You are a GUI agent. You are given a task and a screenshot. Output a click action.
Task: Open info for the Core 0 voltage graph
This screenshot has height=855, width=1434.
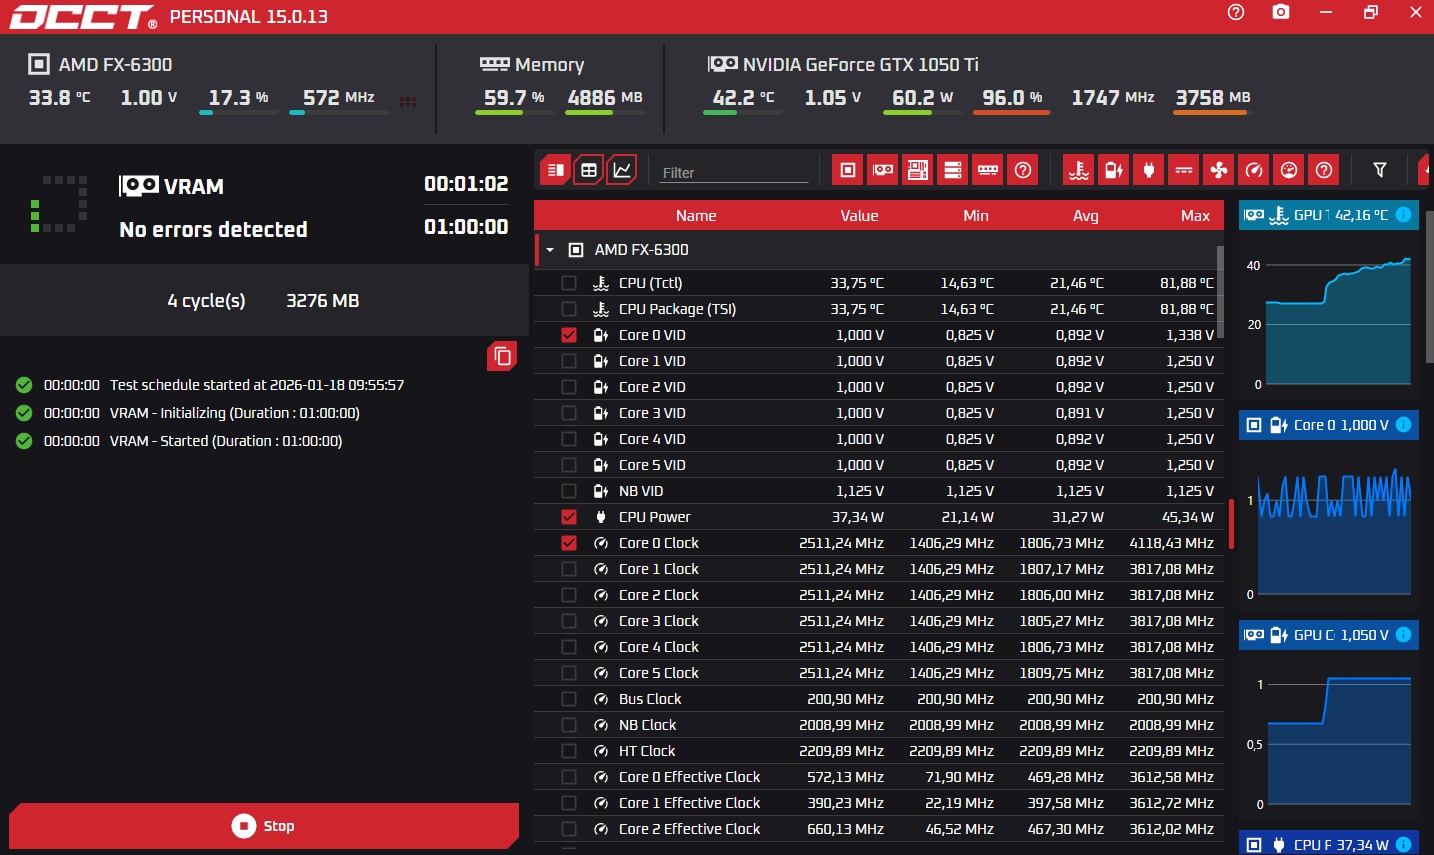[1403, 425]
